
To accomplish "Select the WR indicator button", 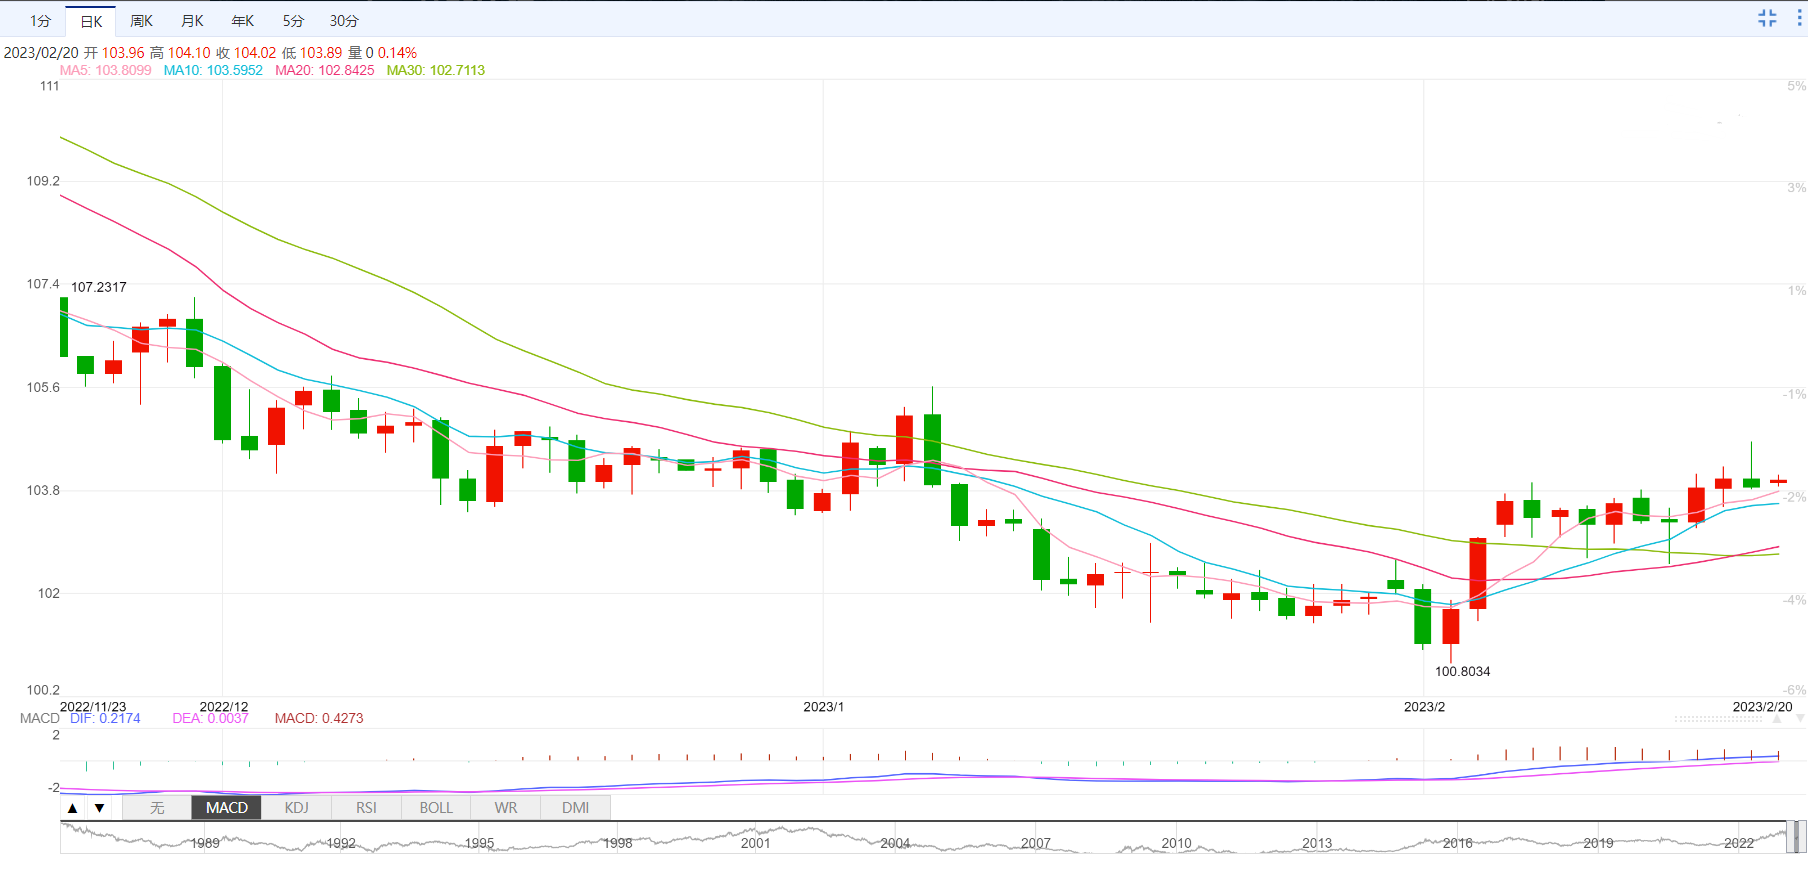I will 506,808.
